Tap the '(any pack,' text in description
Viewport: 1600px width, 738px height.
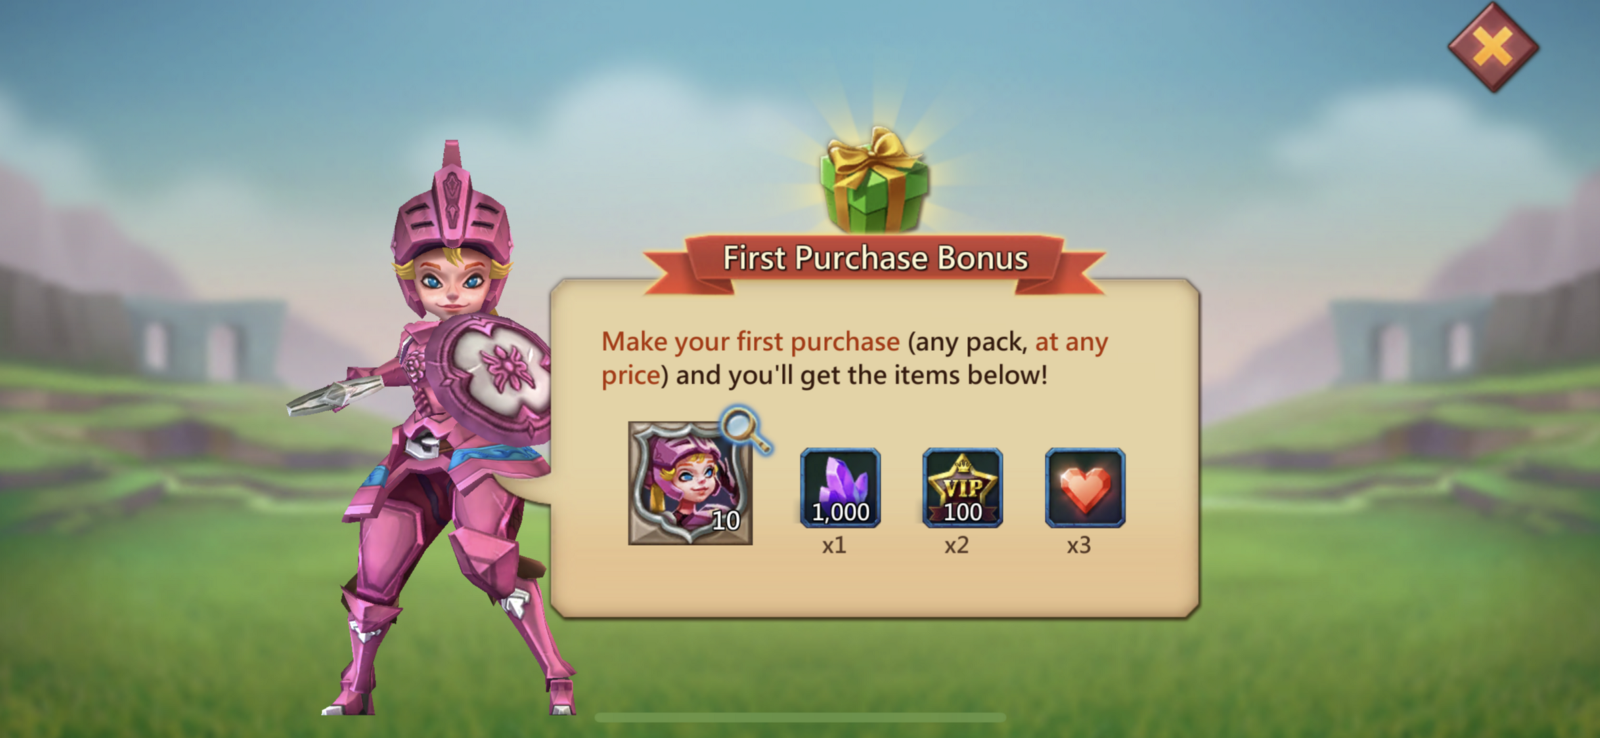click(967, 342)
